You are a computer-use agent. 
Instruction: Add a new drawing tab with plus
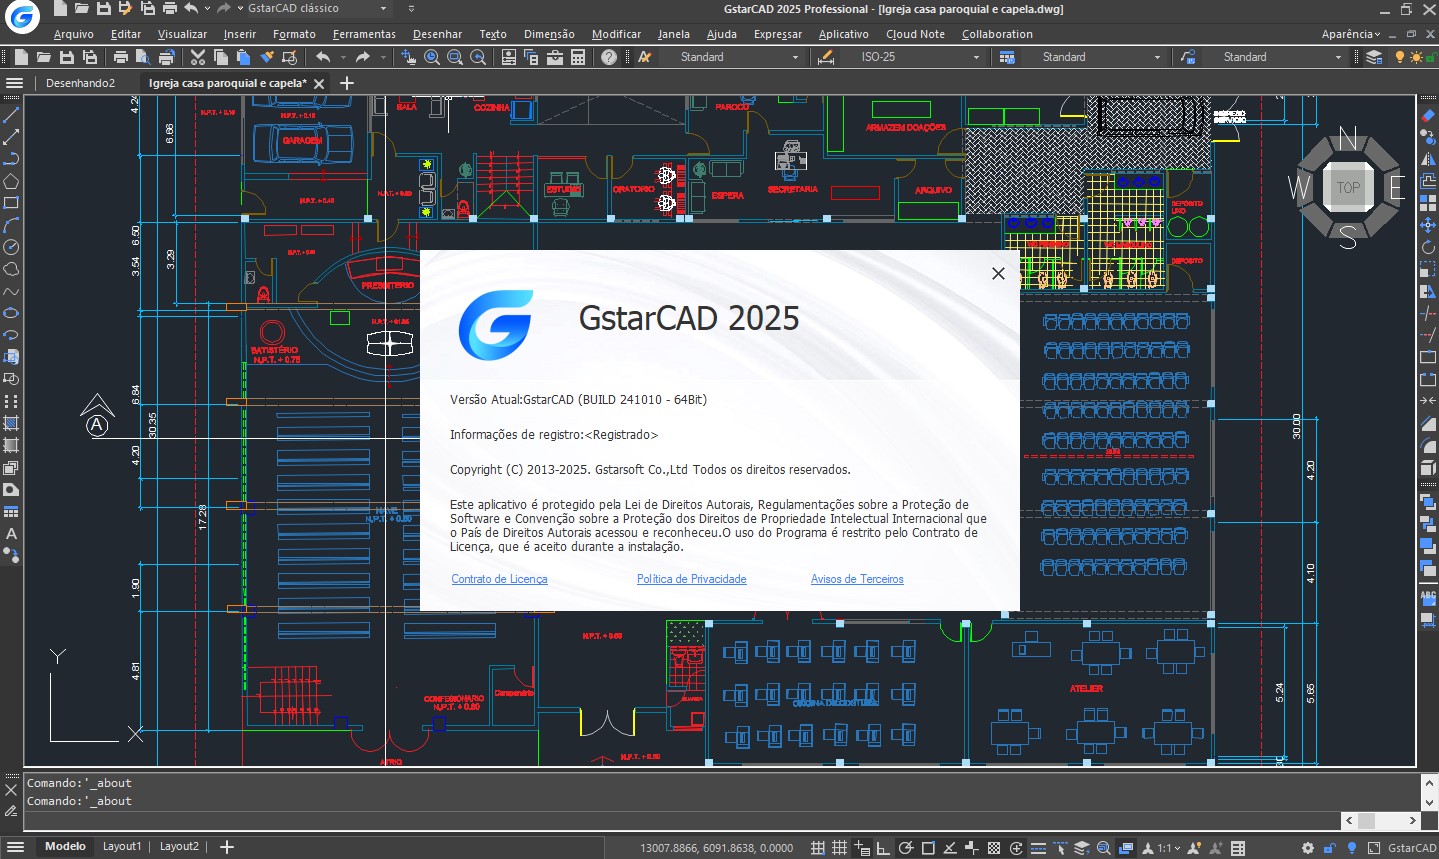[x=347, y=83]
